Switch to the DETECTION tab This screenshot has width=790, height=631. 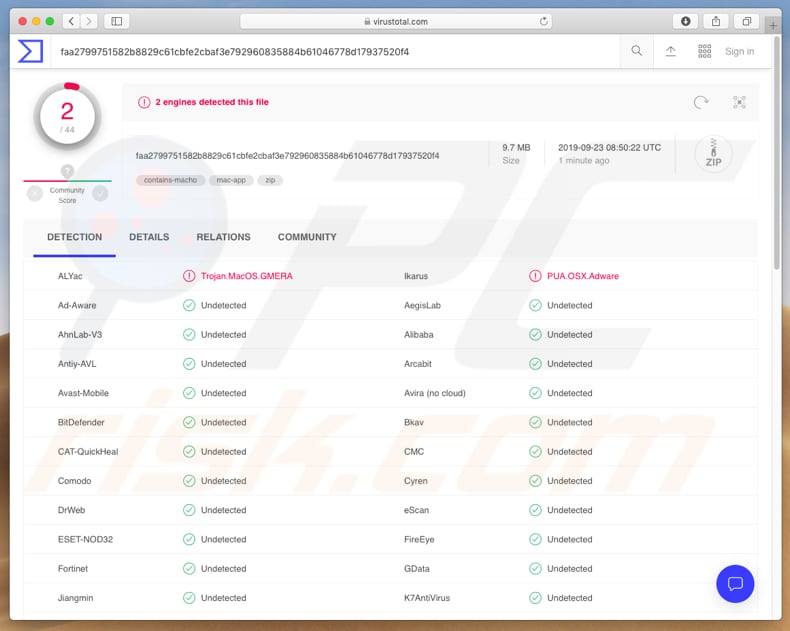tap(75, 237)
